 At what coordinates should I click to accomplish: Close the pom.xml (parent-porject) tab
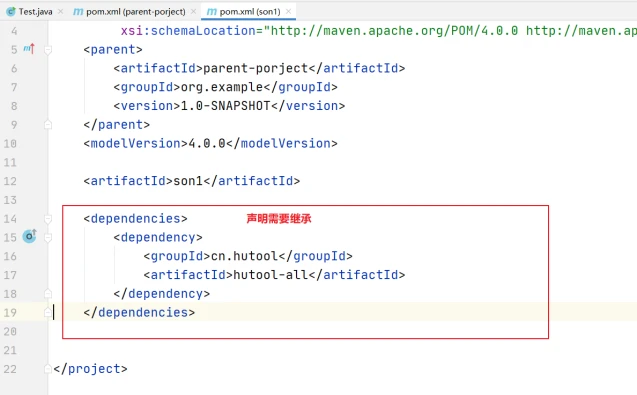(x=194, y=11)
